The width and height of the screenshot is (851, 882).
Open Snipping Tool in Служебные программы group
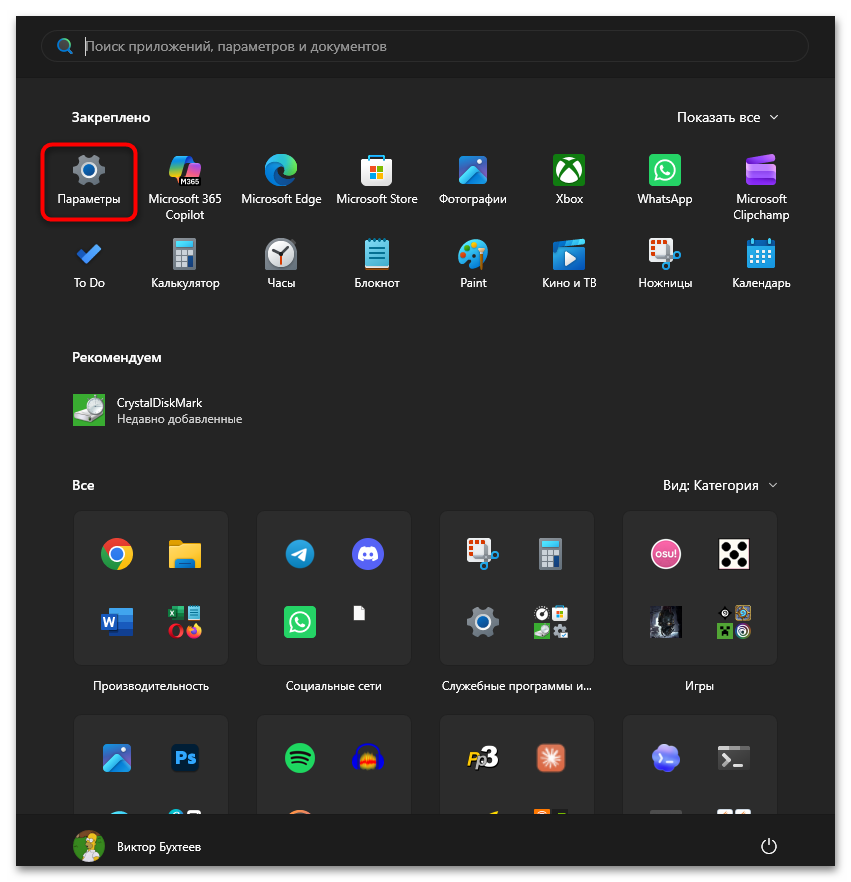[483, 554]
